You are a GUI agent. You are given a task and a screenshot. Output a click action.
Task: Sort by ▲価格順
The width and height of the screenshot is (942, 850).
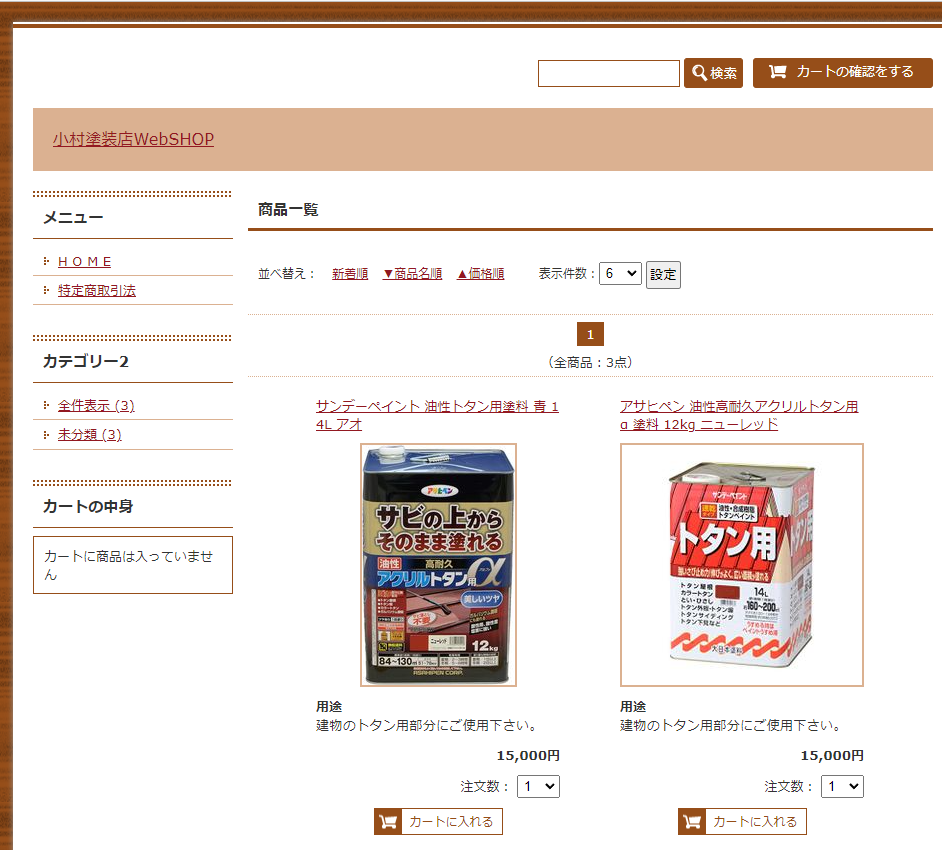click(x=480, y=274)
